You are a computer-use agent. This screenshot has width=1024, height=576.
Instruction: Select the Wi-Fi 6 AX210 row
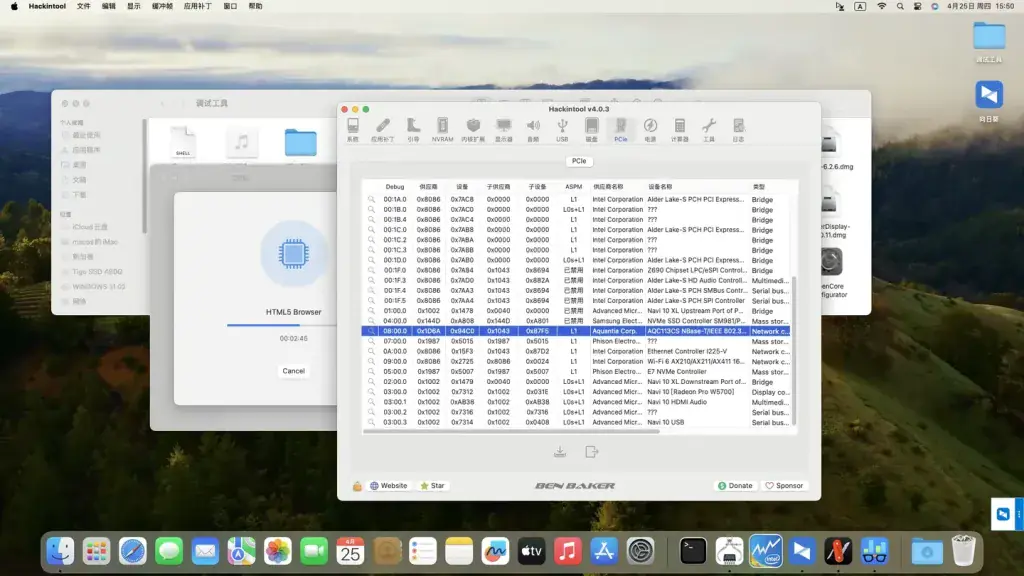click(576, 361)
